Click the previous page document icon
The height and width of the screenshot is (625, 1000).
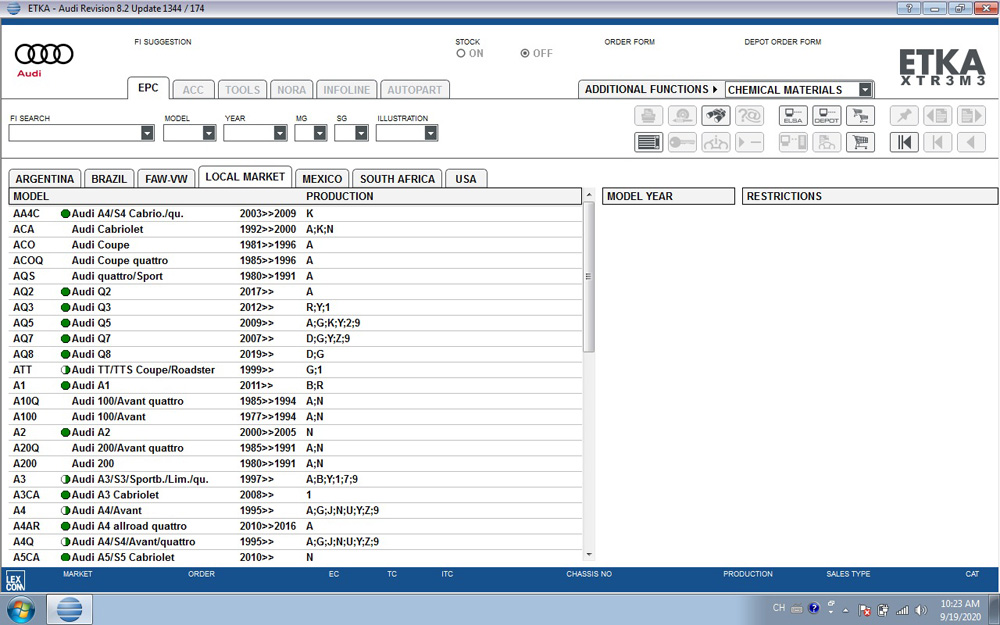click(x=938, y=115)
